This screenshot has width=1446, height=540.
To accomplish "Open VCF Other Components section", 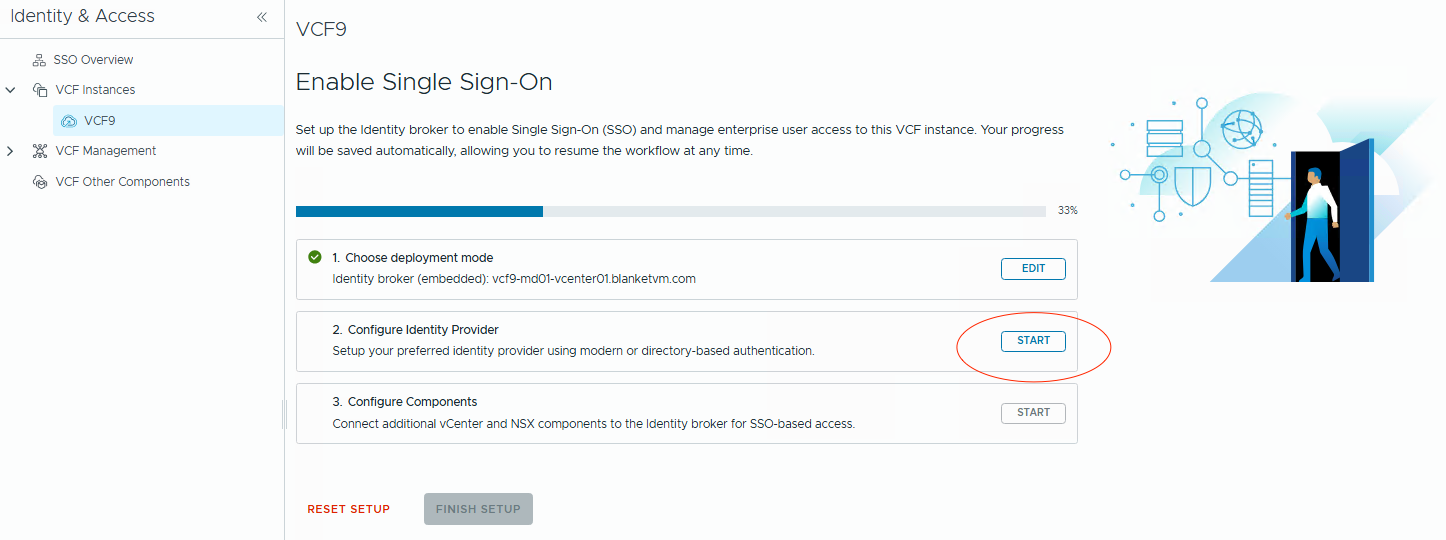I will click(x=122, y=182).
